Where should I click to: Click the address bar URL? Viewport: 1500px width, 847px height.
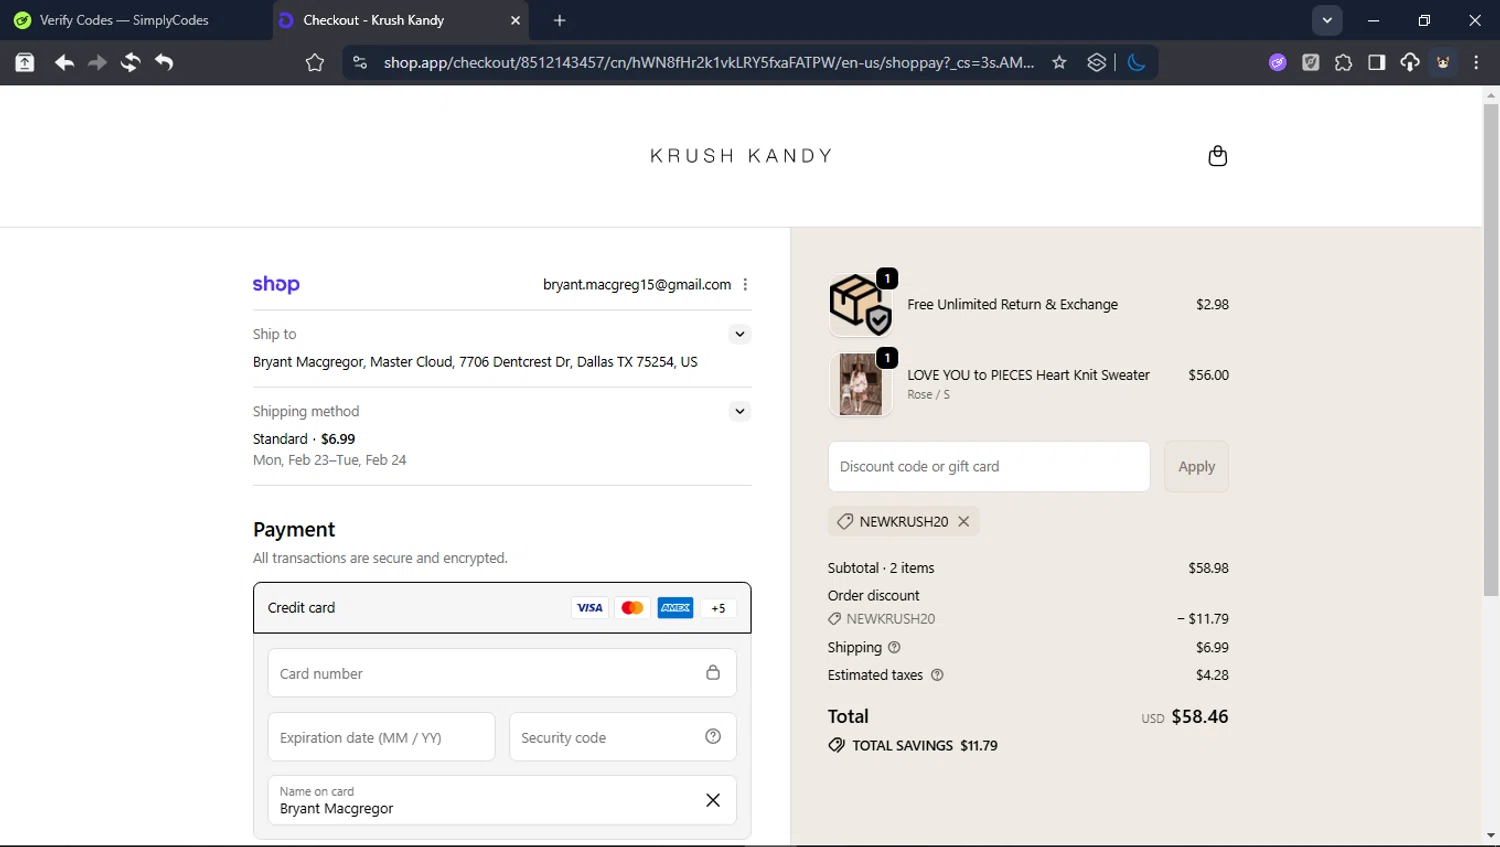[709, 62]
